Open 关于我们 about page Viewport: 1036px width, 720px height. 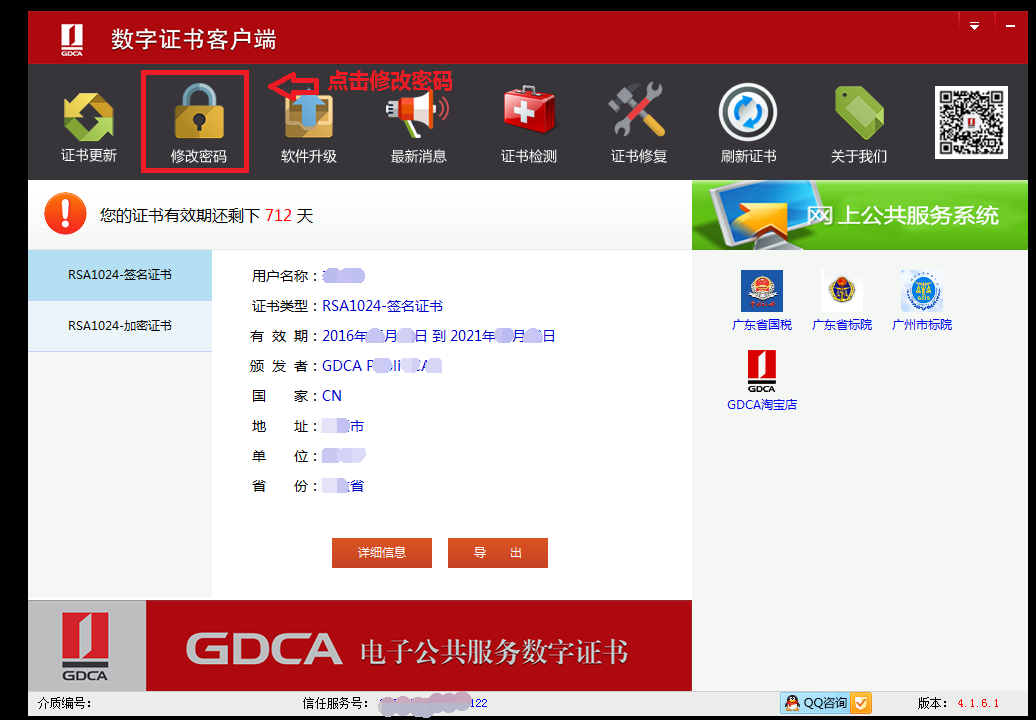point(857,120)
